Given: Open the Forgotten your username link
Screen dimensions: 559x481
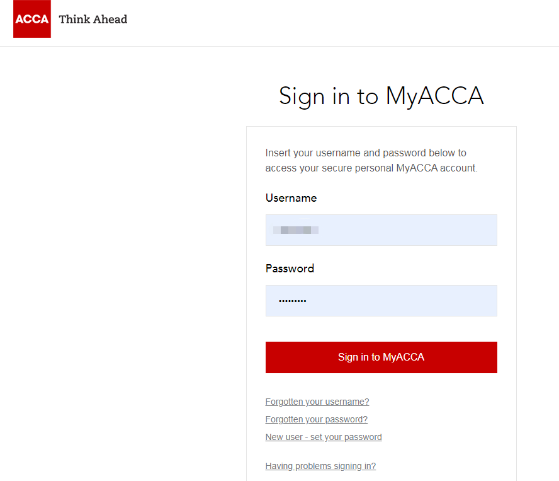Looking at the screenshot, I should pos(317,402).
